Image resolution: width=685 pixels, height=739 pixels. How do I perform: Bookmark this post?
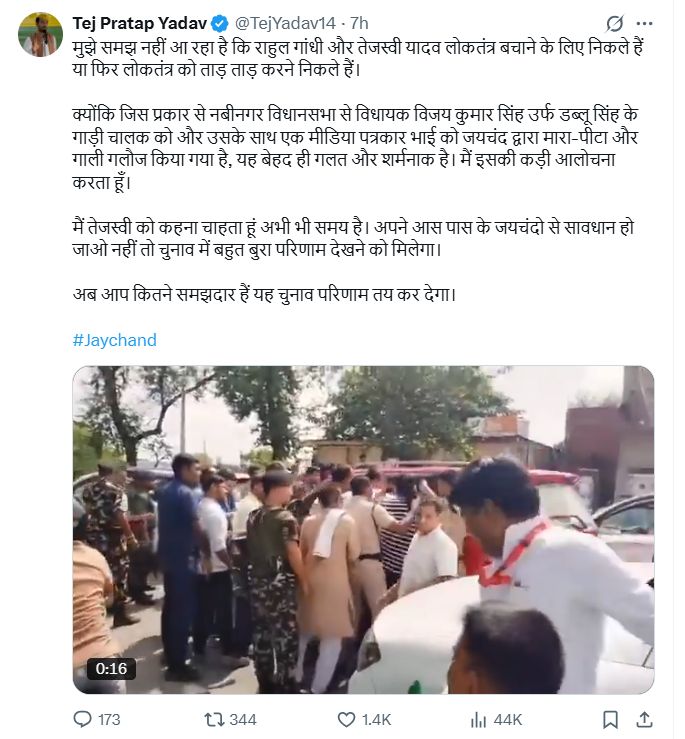tap(611, 720)
